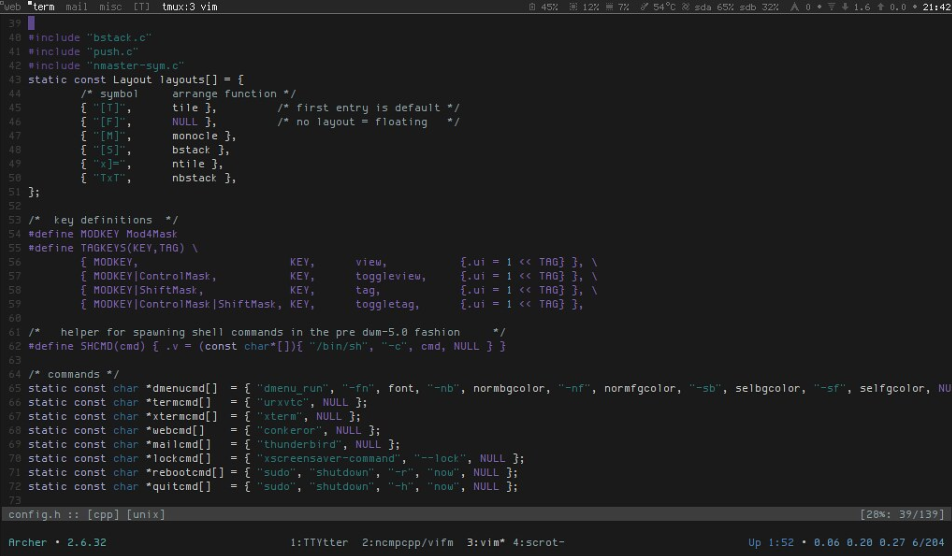The height and width of the screenshot is (556, 952).
Task: Select tmux window 2:ncmpcpp/vifm
Action: coord(407,542)
